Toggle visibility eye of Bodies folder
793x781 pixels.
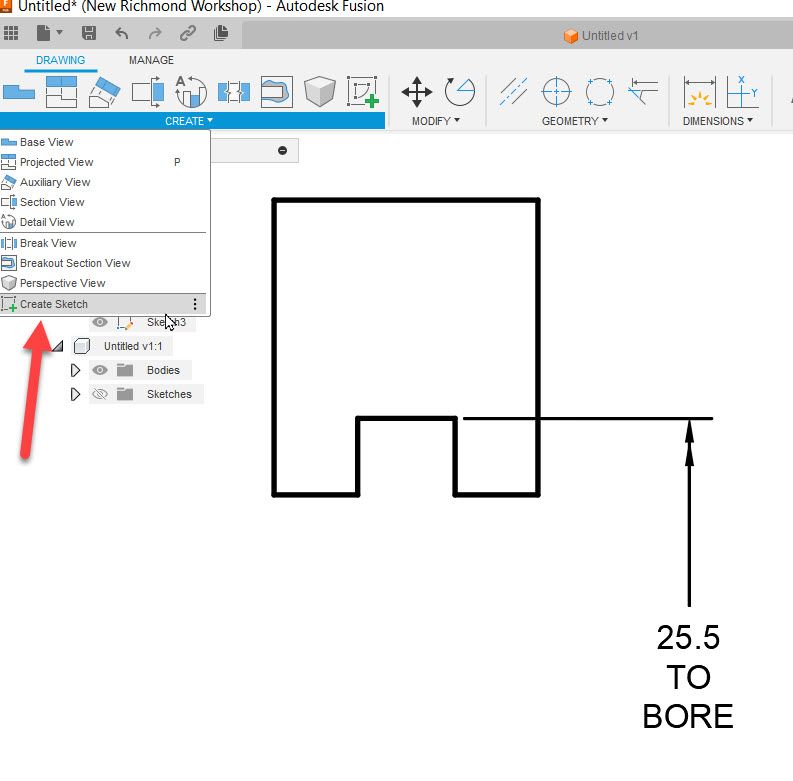point(100,370)
